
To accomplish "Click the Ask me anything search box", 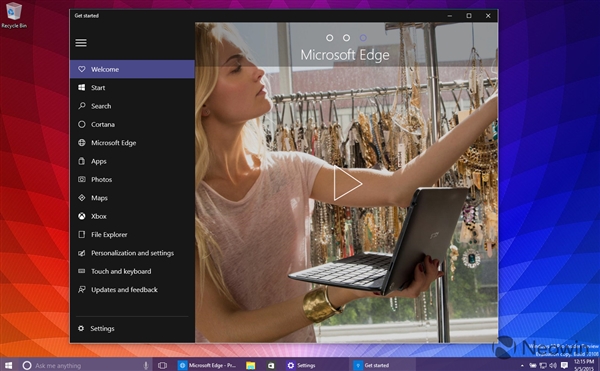I will (x=85, y=365).
